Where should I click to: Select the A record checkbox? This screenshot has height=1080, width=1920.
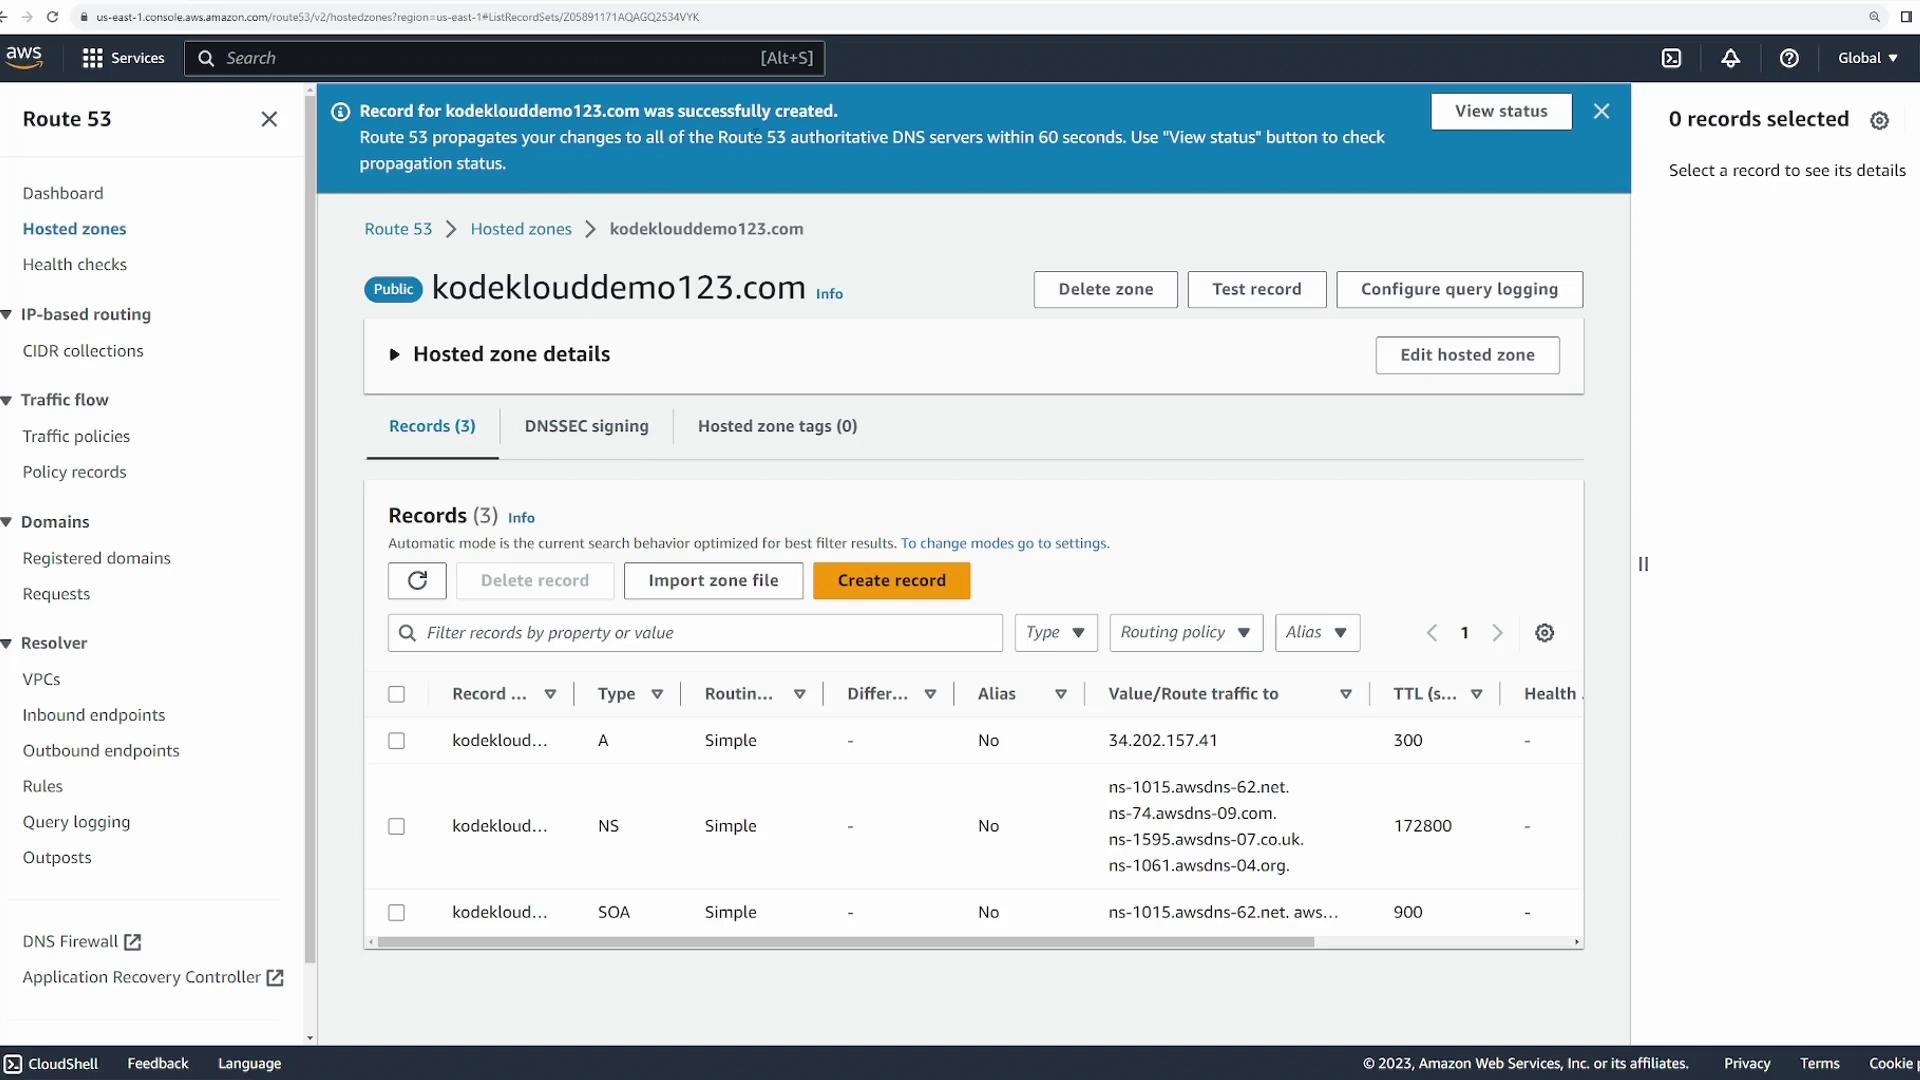(397, 741)
